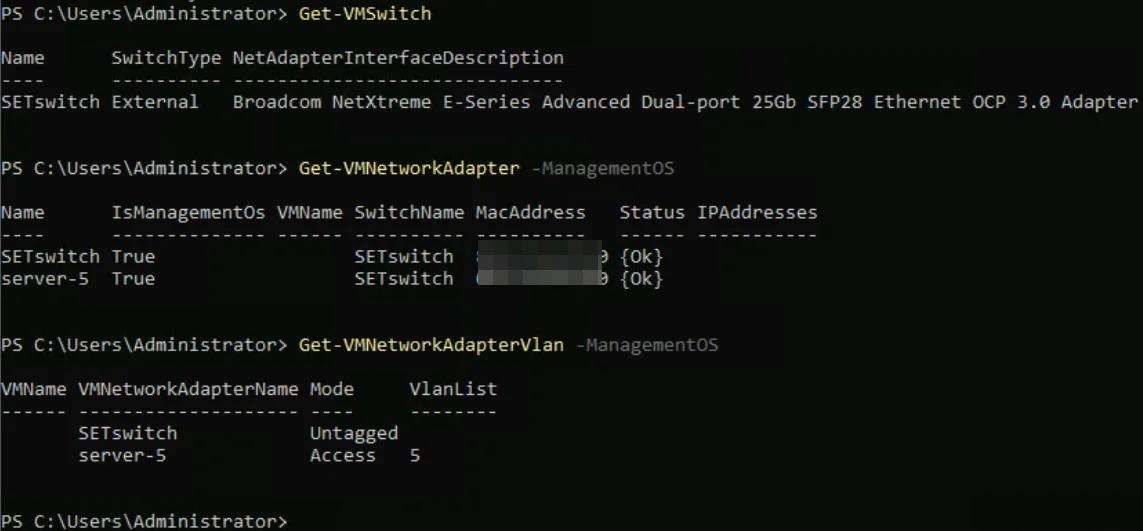Screen dimensions: 1143x531
Task: Click the first -ManagementOS parameter
Action: click(604, 168)
